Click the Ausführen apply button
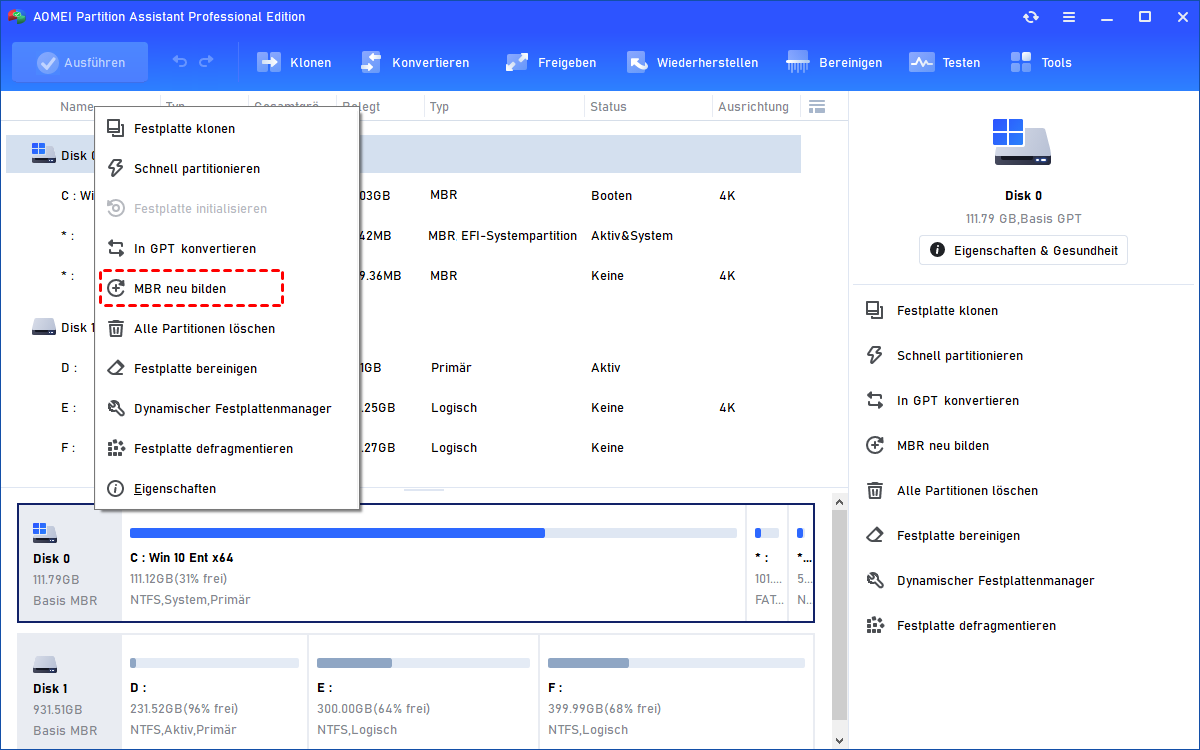This screenshot has height=750, width=1200. [x=80, y=62]
